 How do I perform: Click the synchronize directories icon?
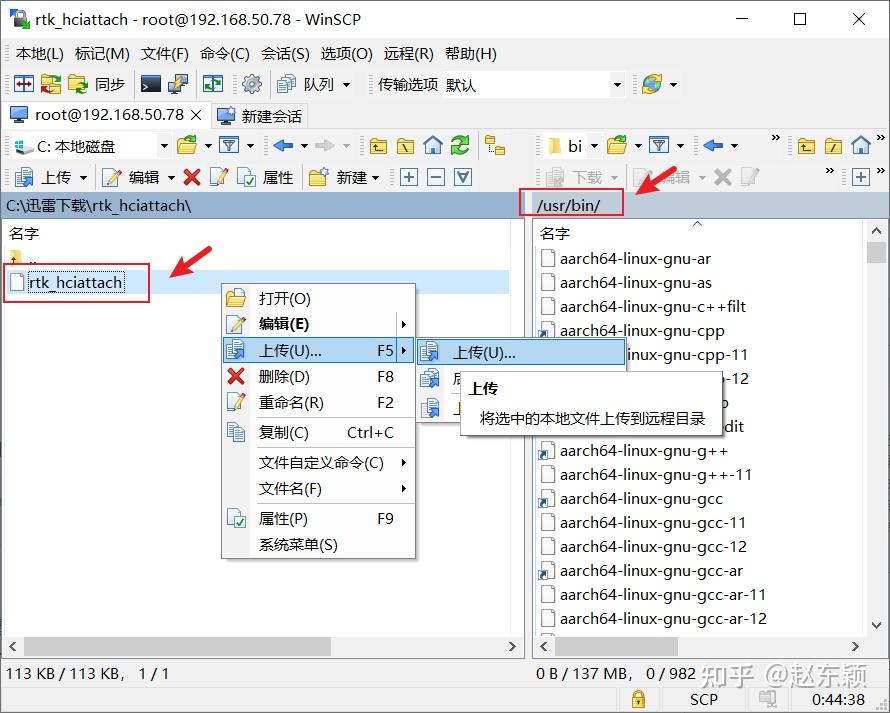51,84
